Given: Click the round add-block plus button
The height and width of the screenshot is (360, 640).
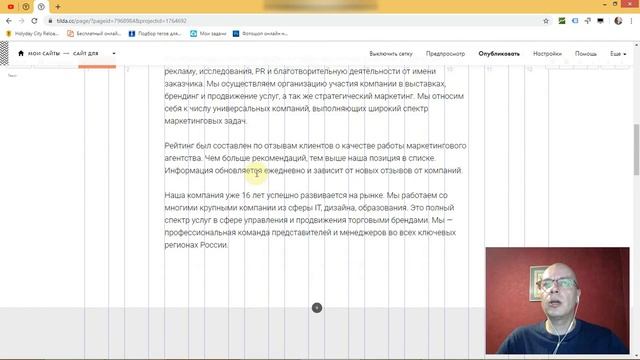Looking at the screenshot, I should click(x=317, y=308).
